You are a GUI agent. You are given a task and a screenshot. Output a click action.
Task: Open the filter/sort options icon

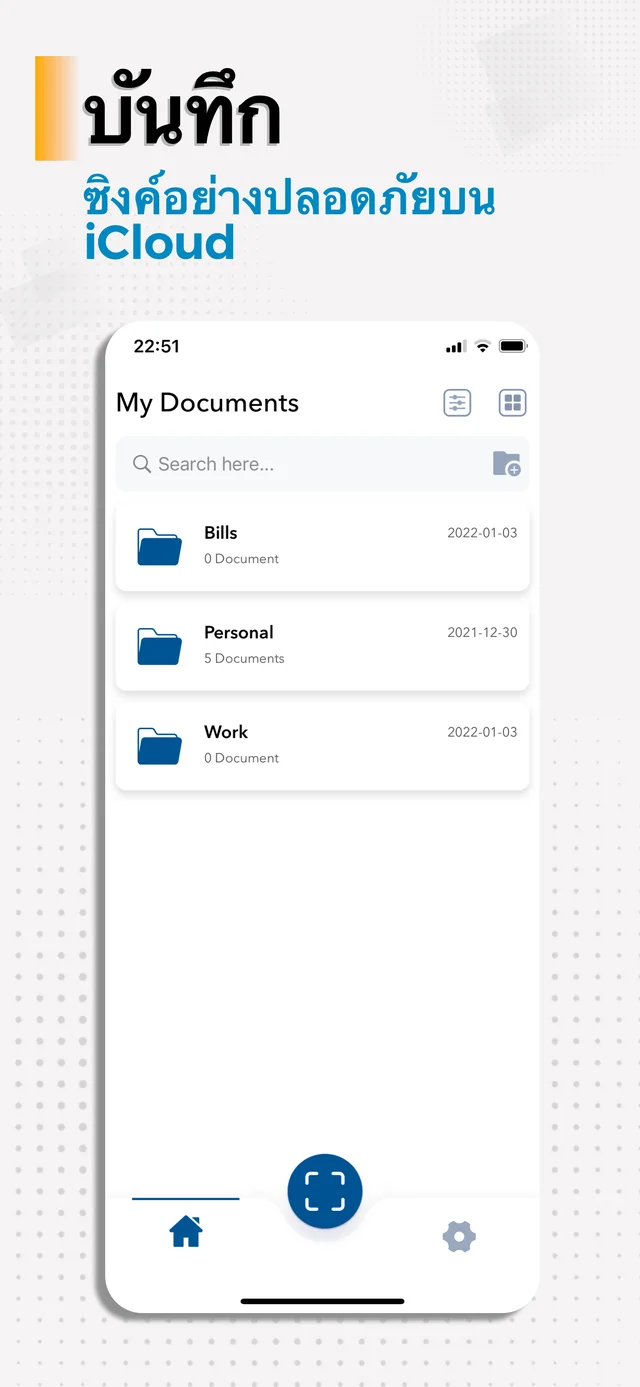[457, 403]
